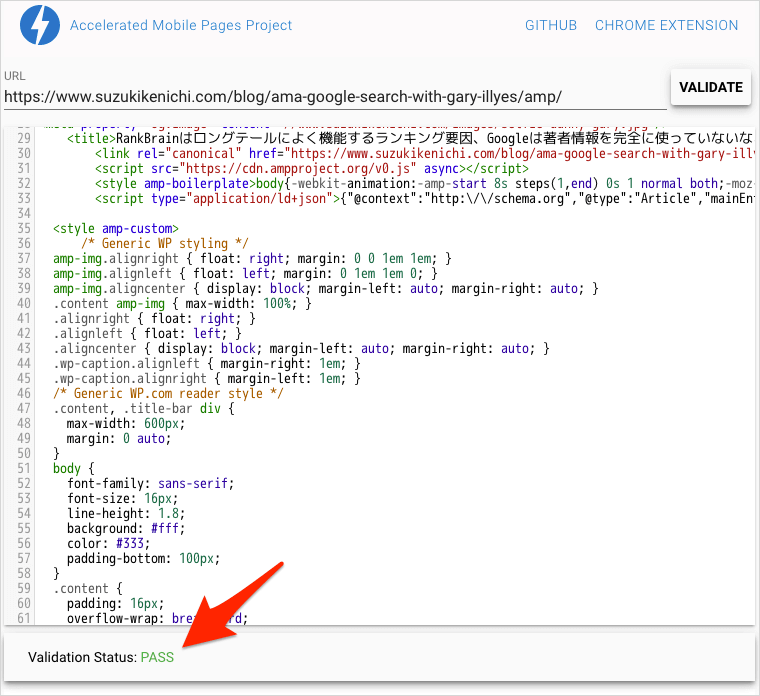Click line number 35 in the gutter
Screen dimensions: 760x696
(24, 228)
